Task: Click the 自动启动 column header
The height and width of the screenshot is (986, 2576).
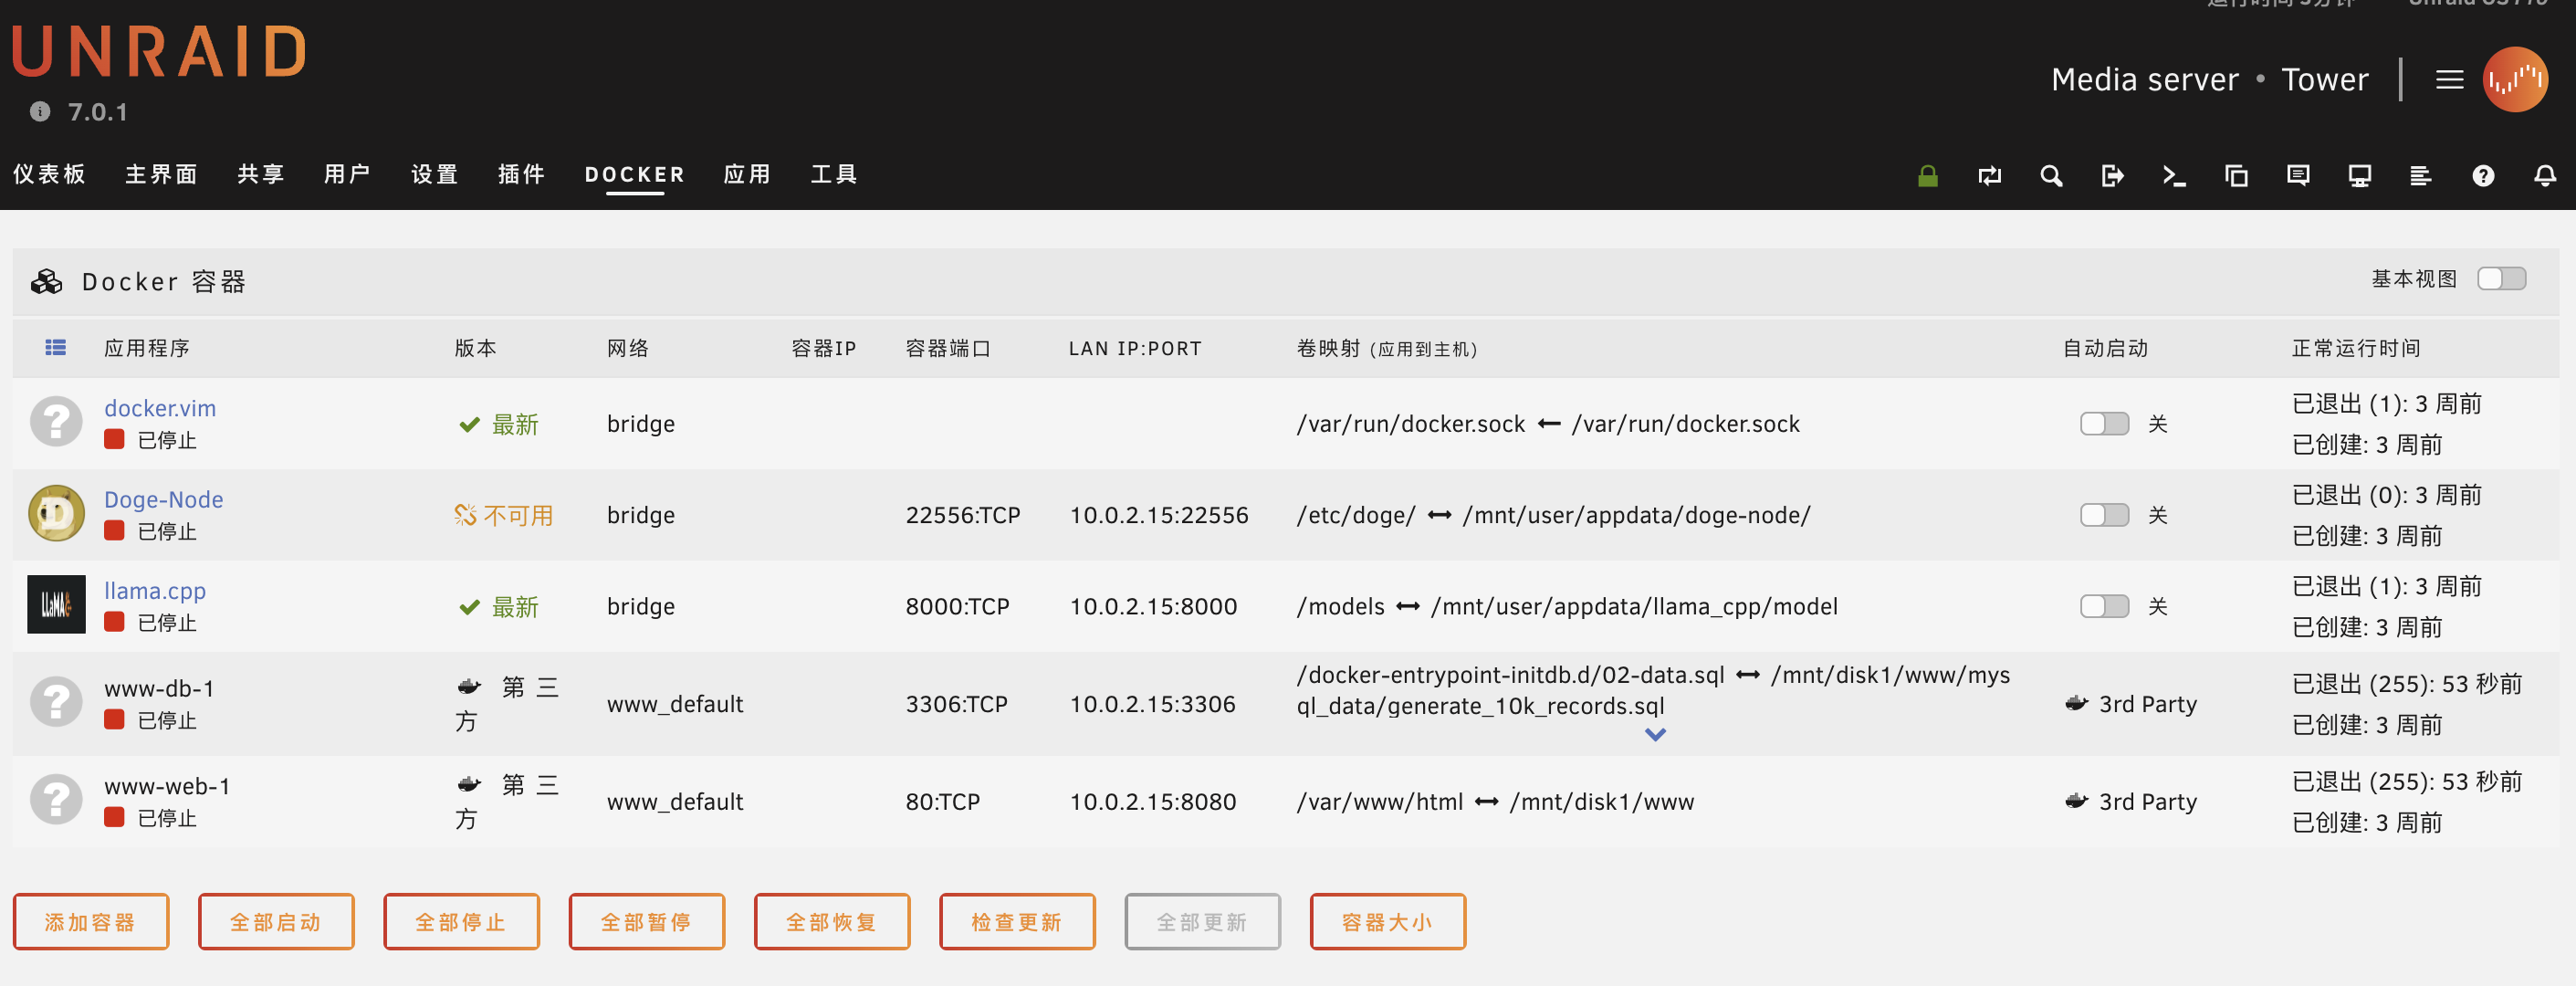Action: click(x=2105, y=347)
